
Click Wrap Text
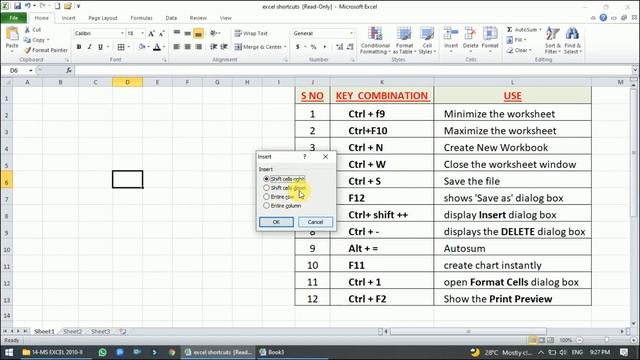pyautogui.click(x=251, y=33)
